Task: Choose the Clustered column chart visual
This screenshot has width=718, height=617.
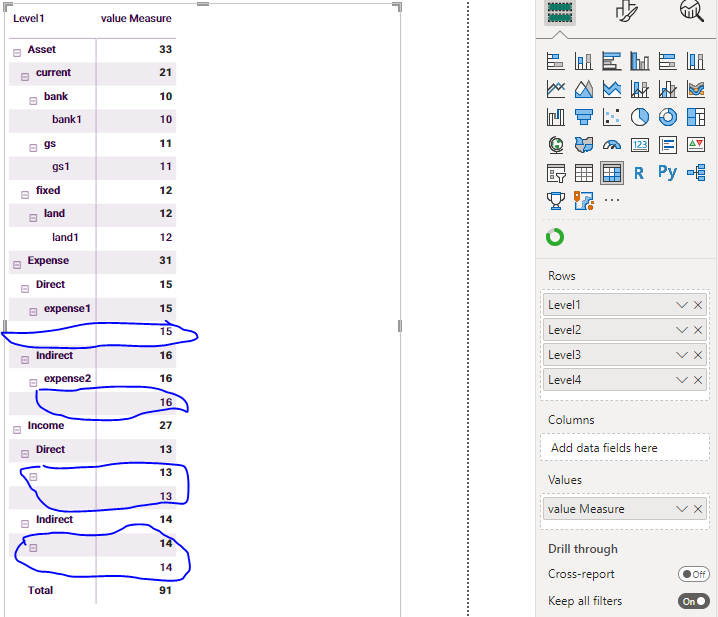Action: [640, 61]
